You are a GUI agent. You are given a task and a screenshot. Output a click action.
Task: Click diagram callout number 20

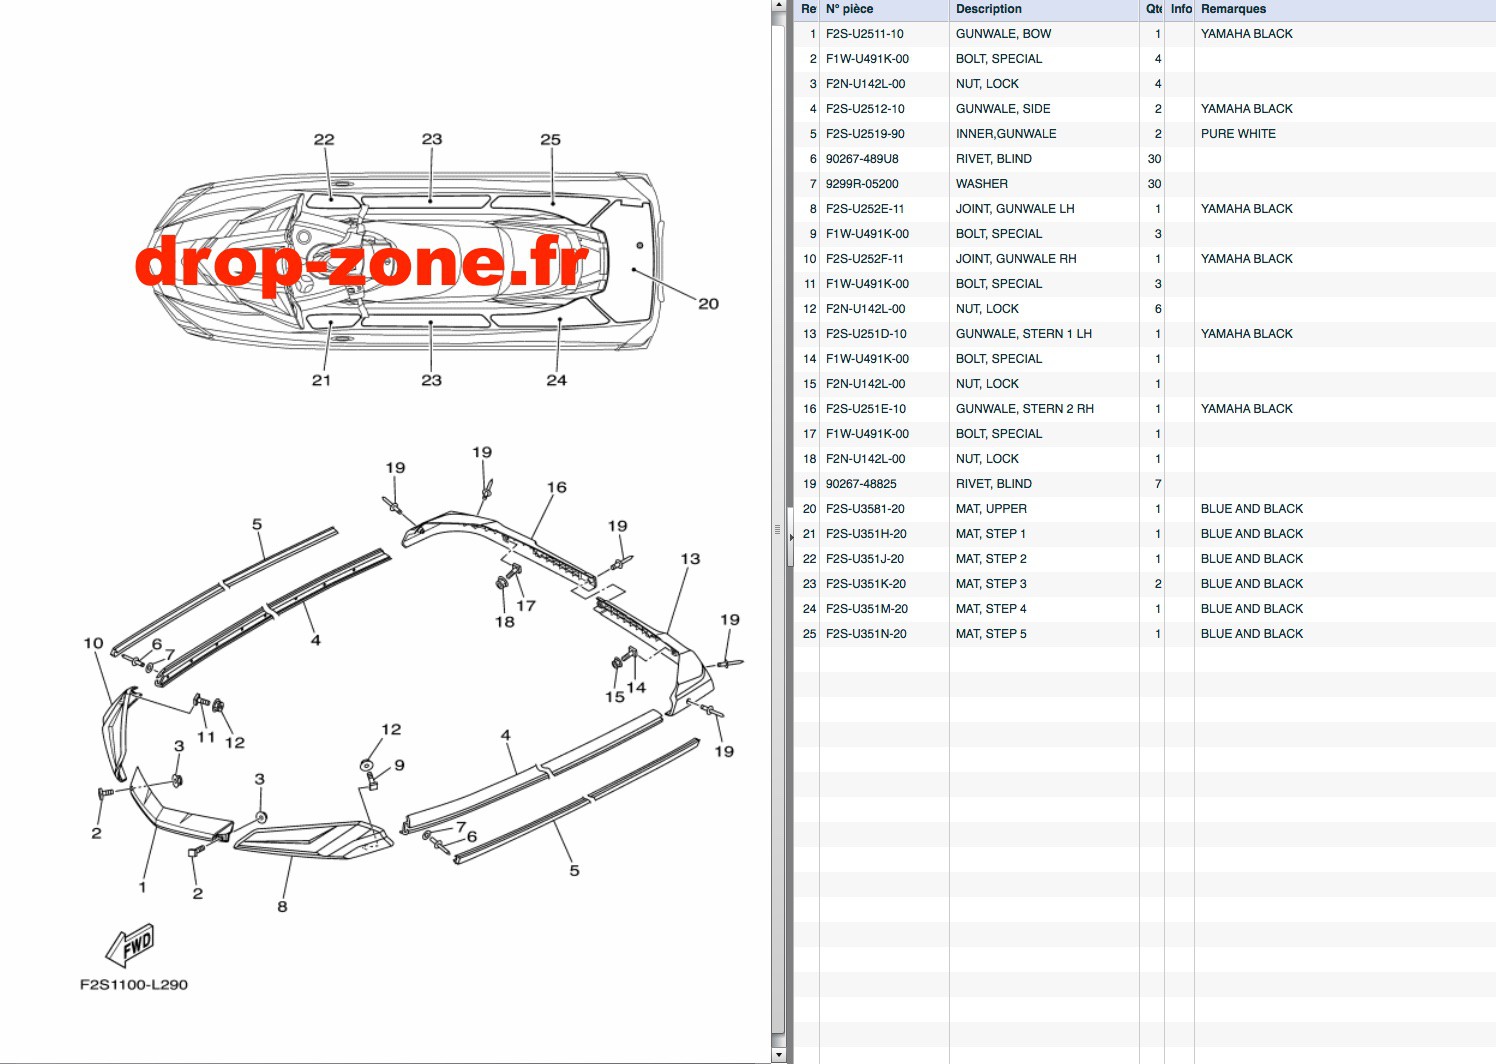(x=708, y=303)
